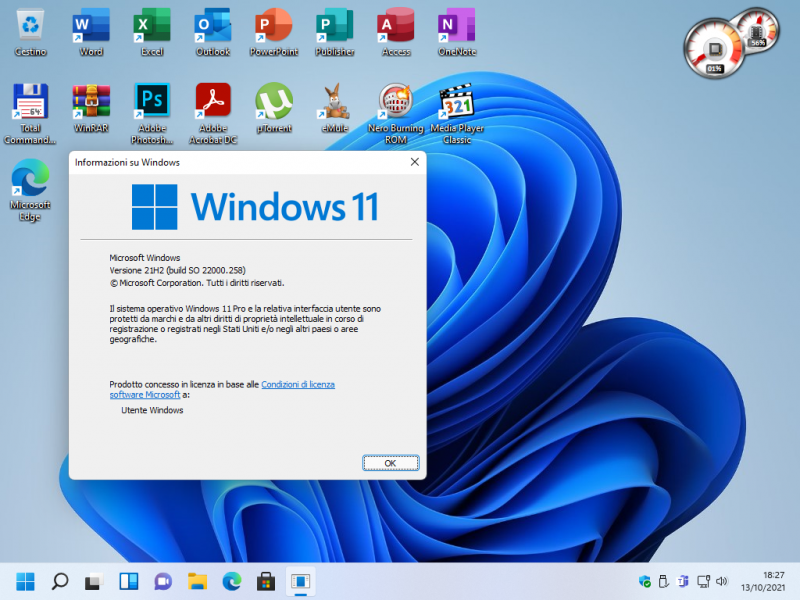Open Media Player Classic
Viewport: 800px width, 600px height.
tap(456, 103)
